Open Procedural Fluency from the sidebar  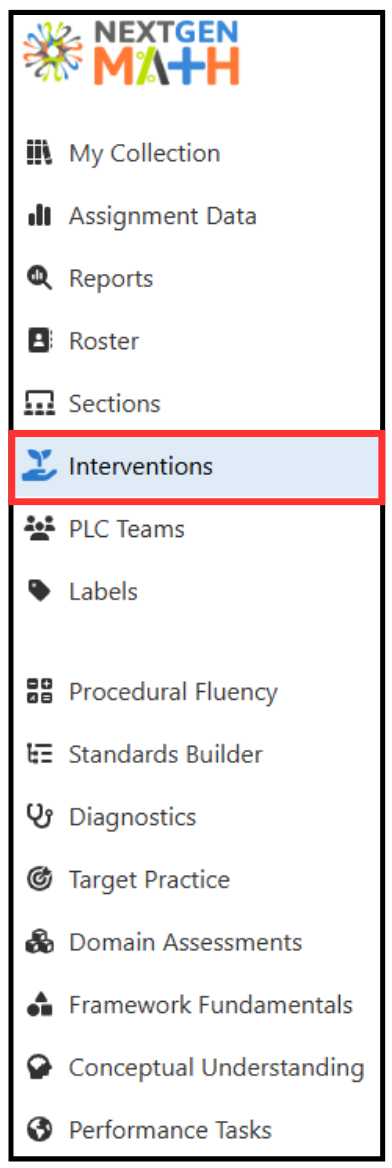coord(196,692)
